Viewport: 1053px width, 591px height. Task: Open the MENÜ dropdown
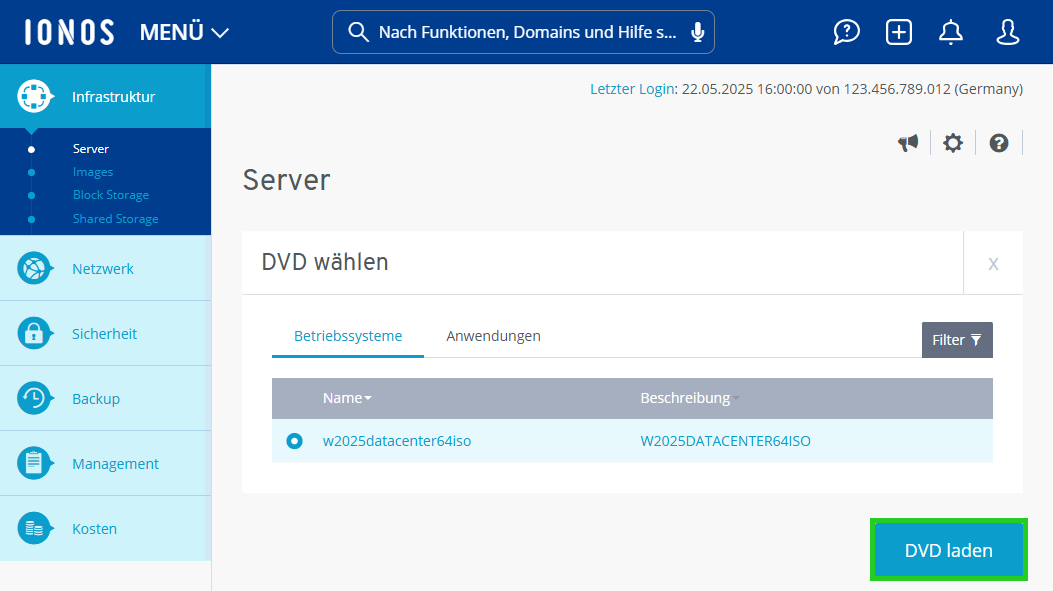(184, 31)
